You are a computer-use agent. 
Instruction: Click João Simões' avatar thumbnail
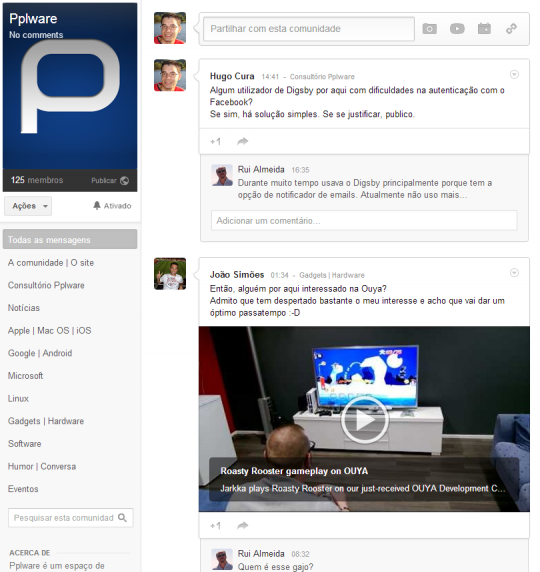(x=170, y=274)
